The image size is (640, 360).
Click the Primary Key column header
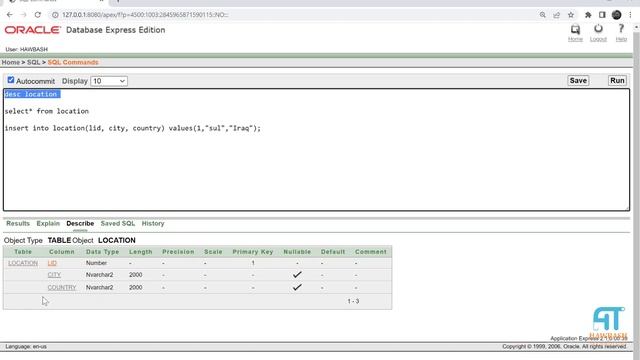coord(253,252)
